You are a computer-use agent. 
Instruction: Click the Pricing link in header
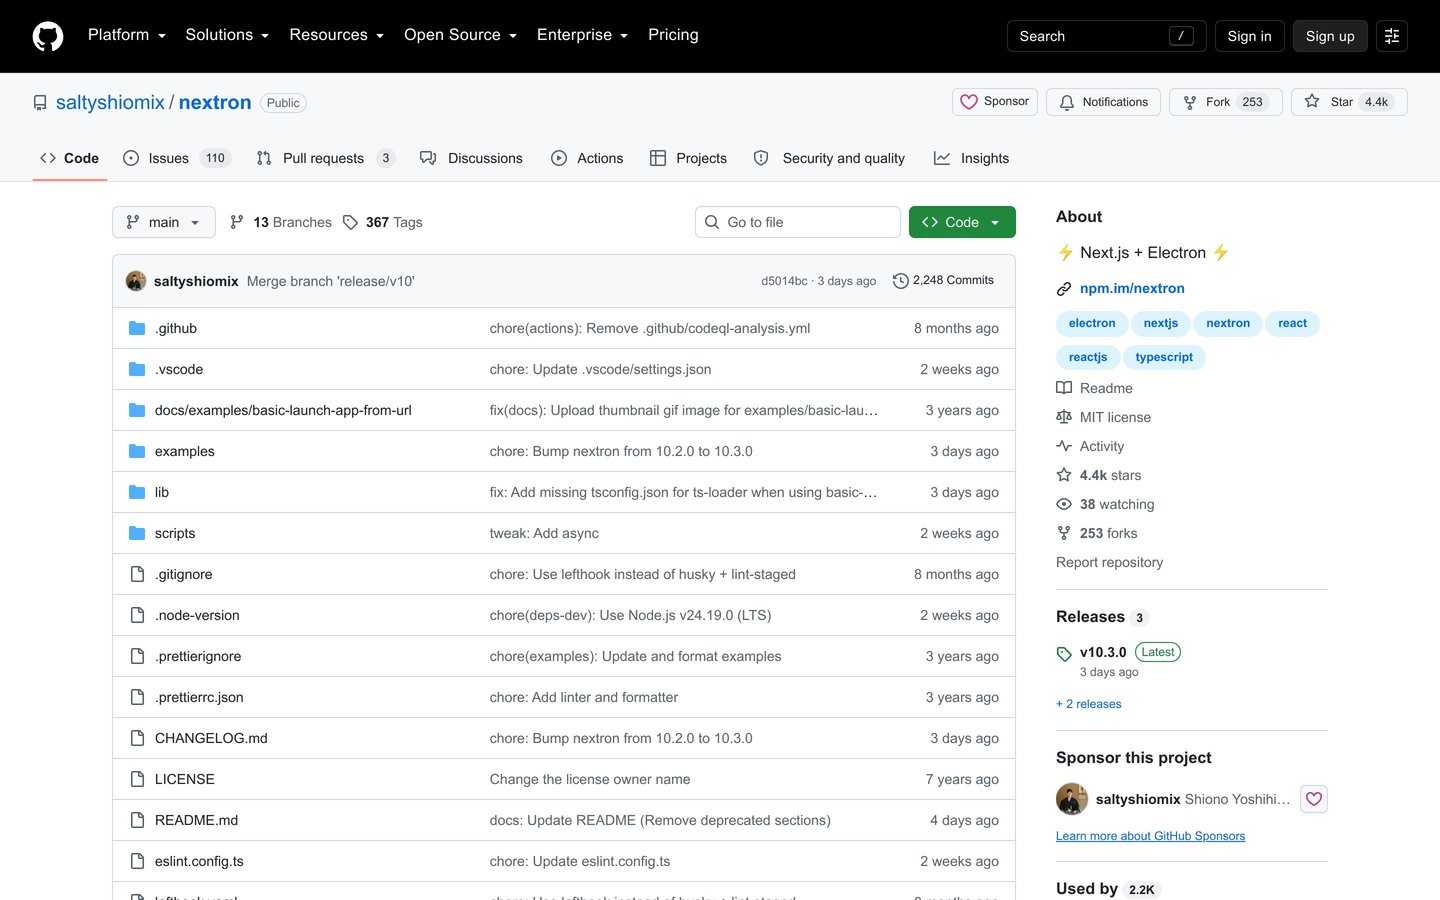[673, 35]
